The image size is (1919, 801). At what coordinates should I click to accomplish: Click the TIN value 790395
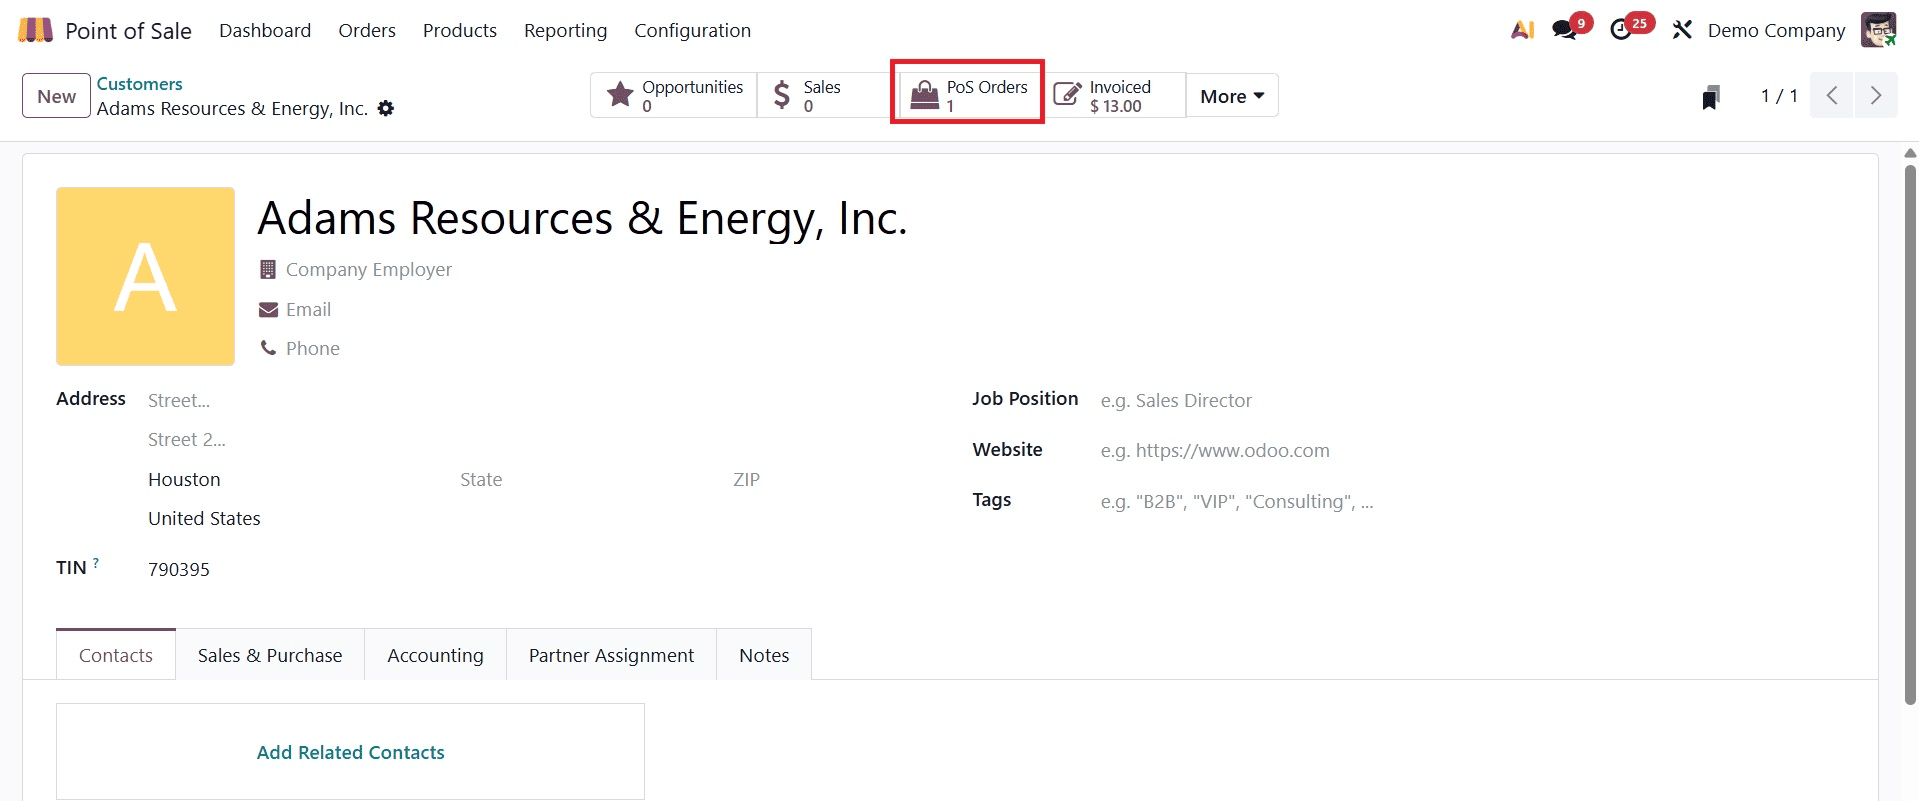click(x=179, y=569)
